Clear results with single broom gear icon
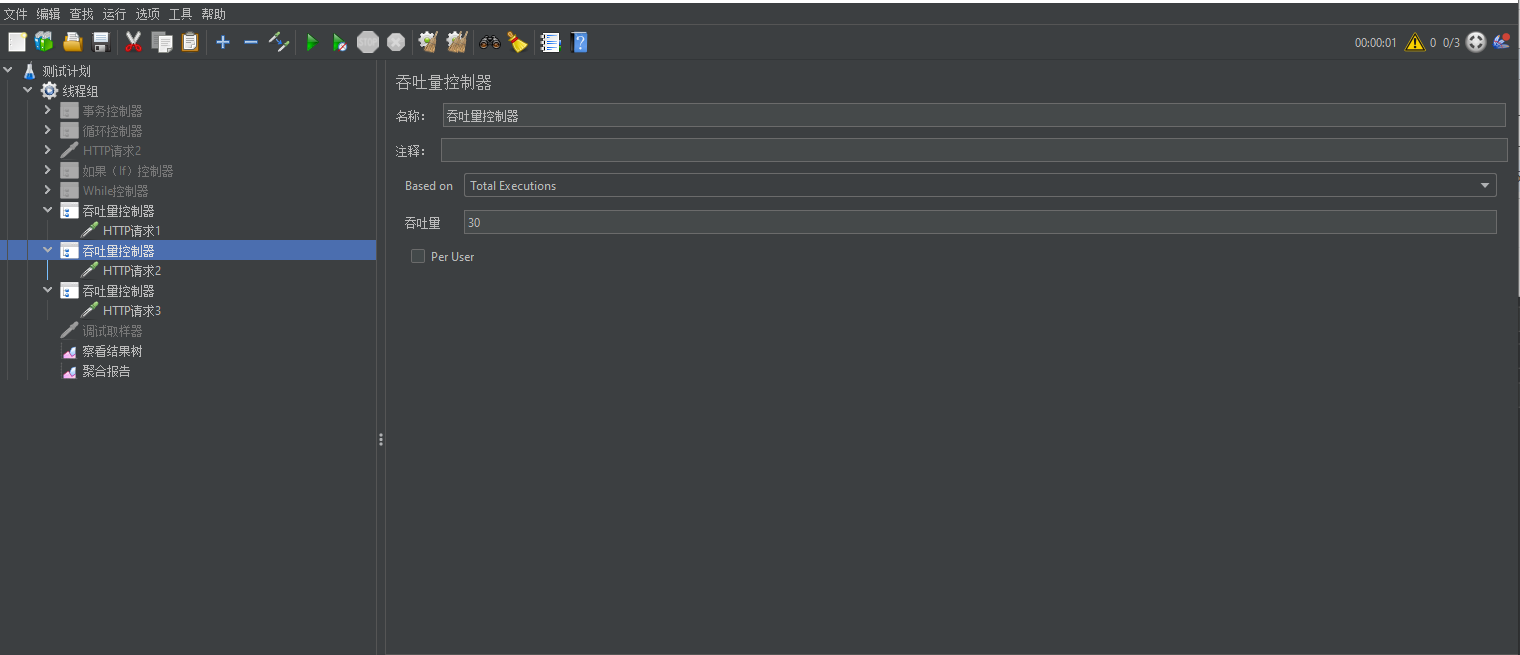The image size is (1520, 655). tap(428, 42)
